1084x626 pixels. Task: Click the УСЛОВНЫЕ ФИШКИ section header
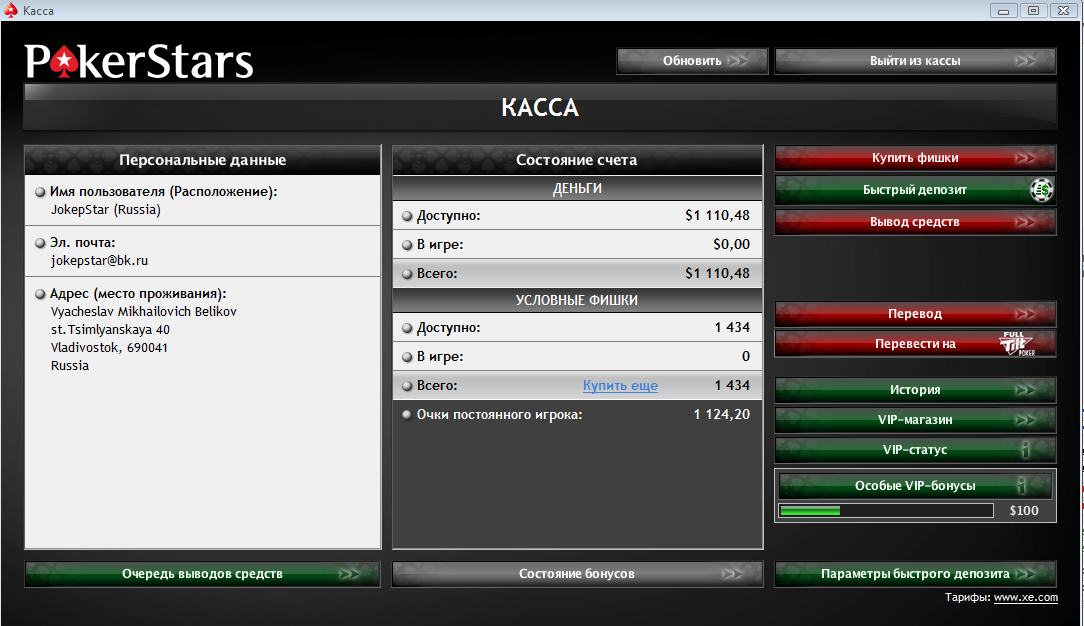(577, 300)
